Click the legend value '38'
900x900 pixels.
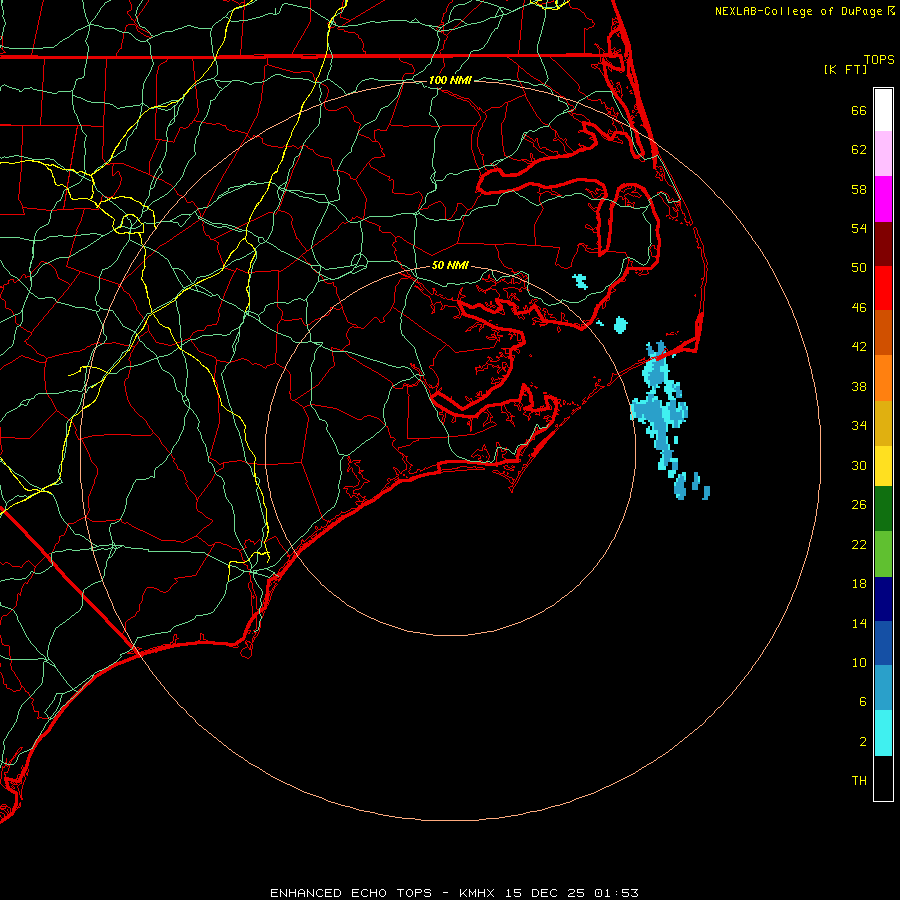[859, 386]
